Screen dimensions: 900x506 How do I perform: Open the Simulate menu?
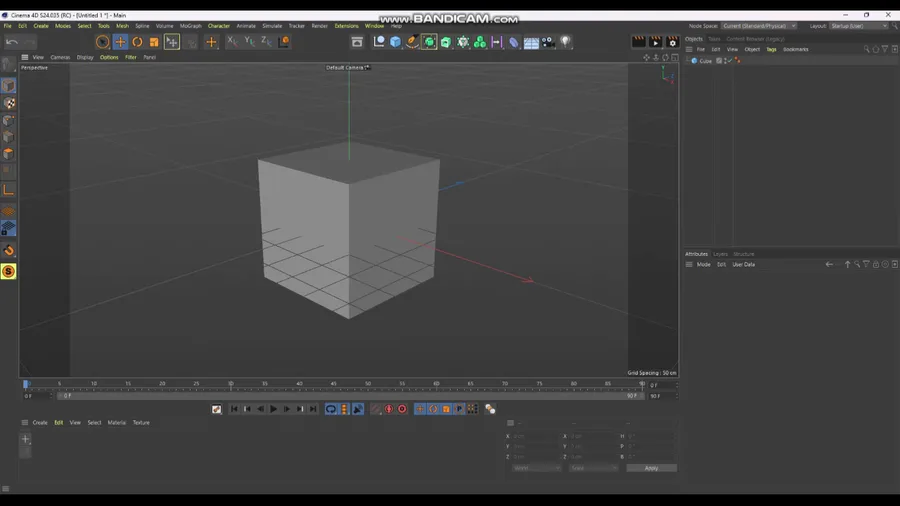point(272,26)
